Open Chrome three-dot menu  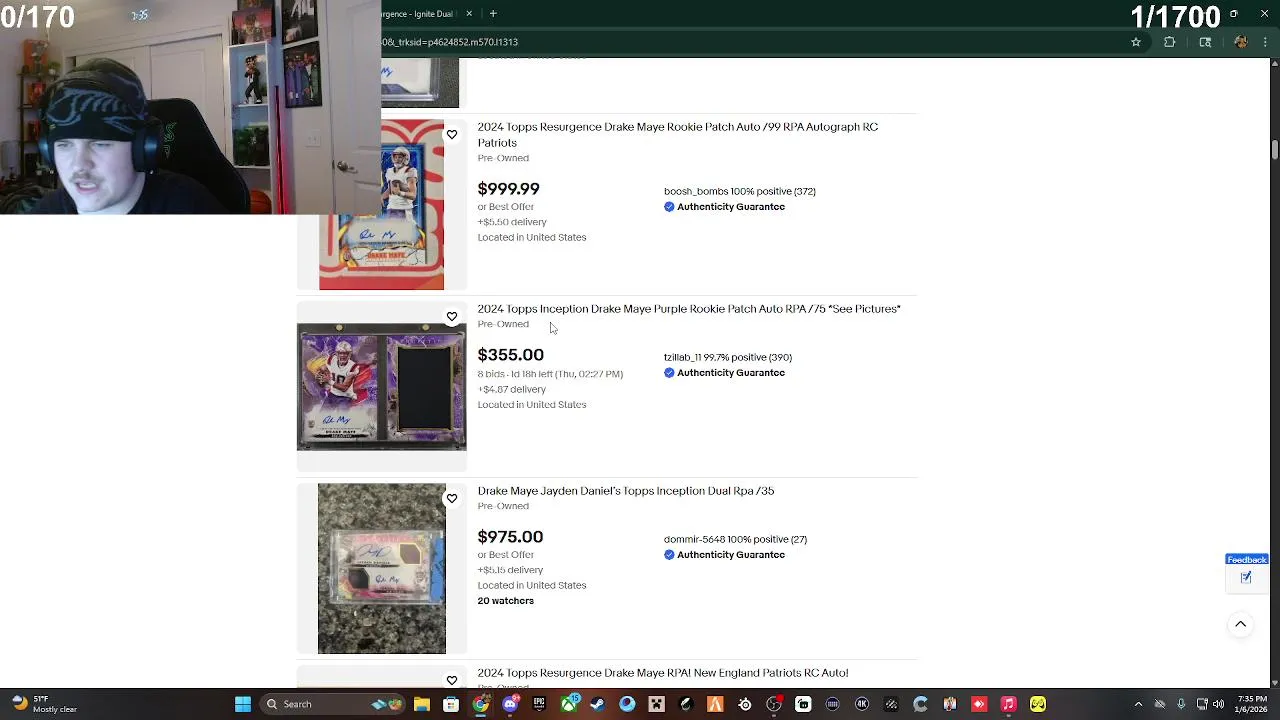click(1267, 42)
